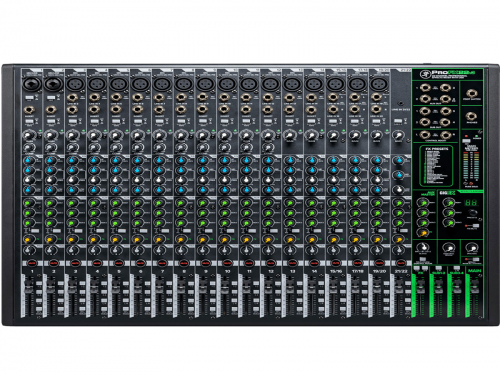Screen dimensions: 500x375
Task: Mute channel 9 with its red mute button
Action: 205,263
